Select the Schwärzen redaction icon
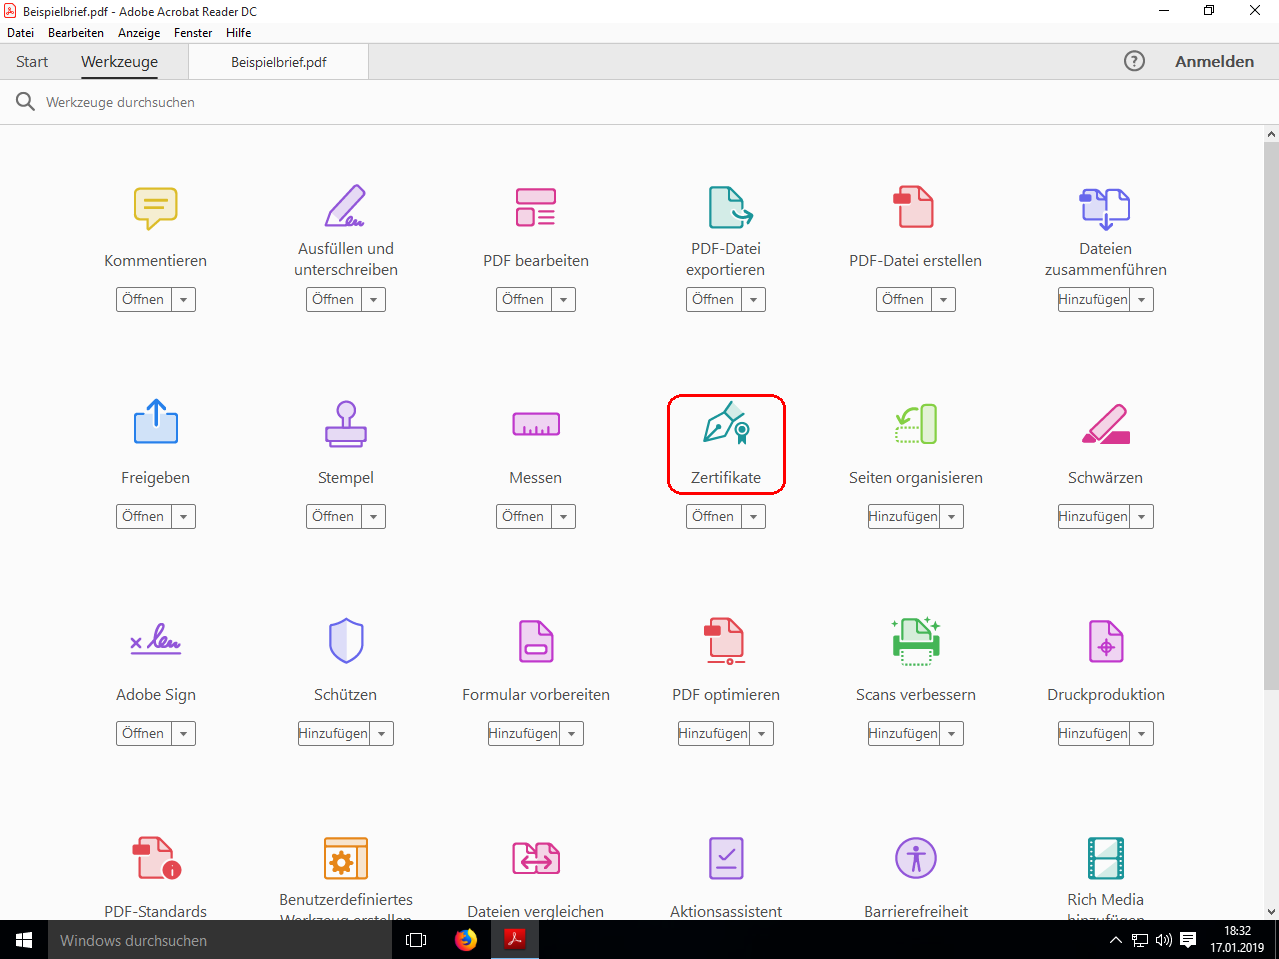The width and height of the screenshot is (1279, 959). tap(1105, 424)
